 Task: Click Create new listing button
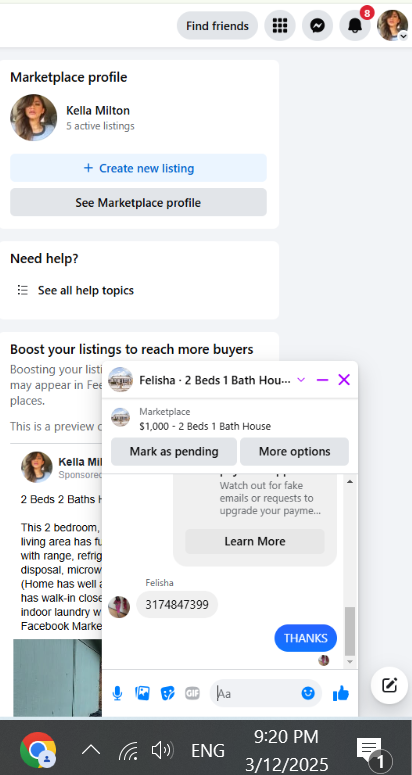click(138, 168)
